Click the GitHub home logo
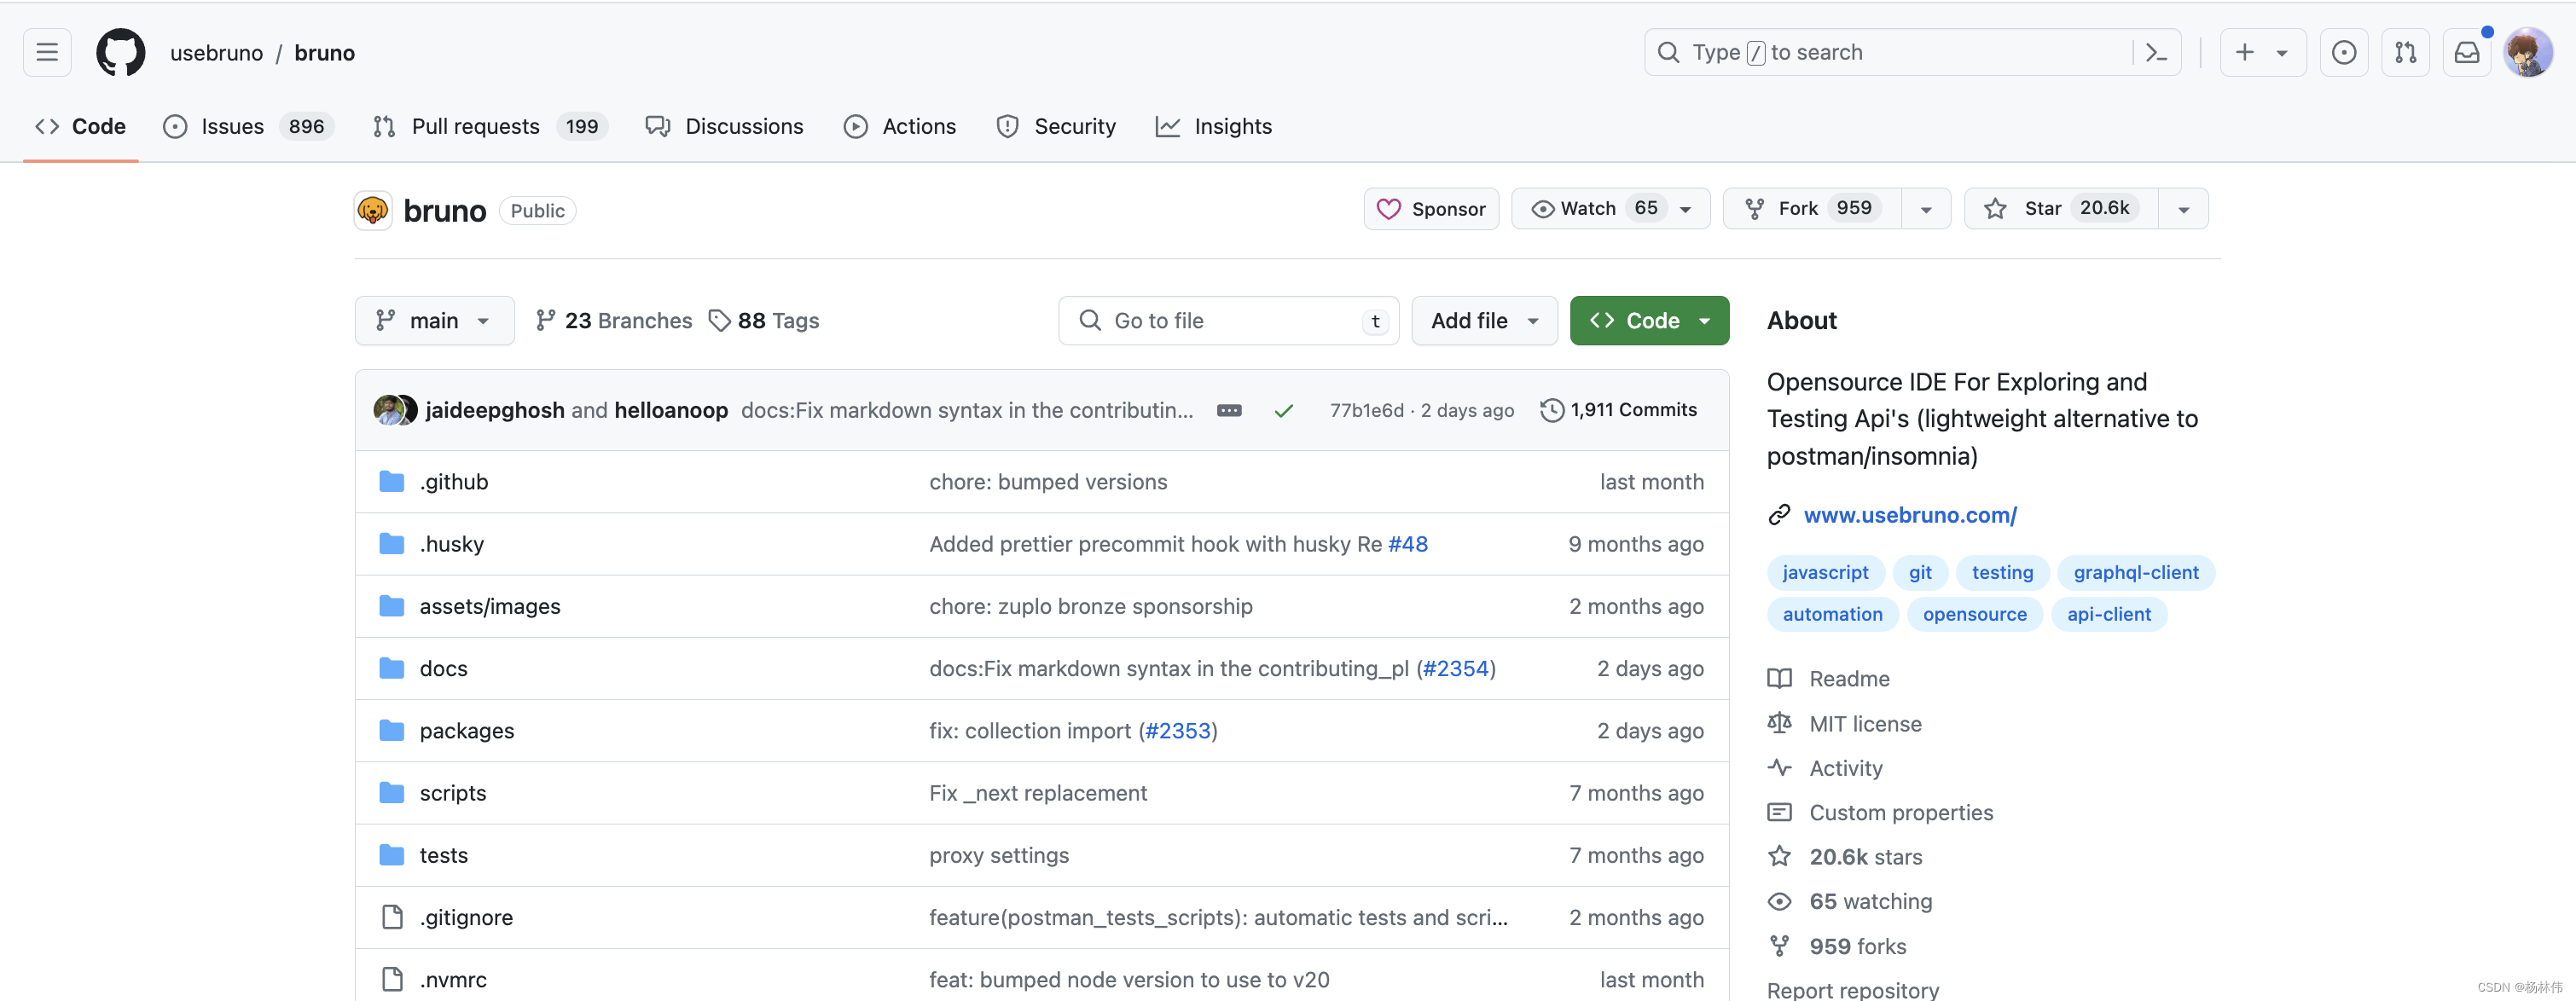Image resolution: width=2576 pixels, height=1001 pixels. click(120, 52)
